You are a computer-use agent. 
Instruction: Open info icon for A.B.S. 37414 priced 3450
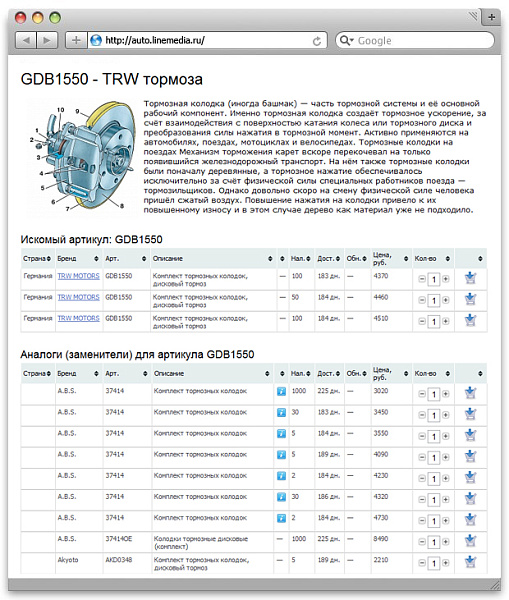281,412
